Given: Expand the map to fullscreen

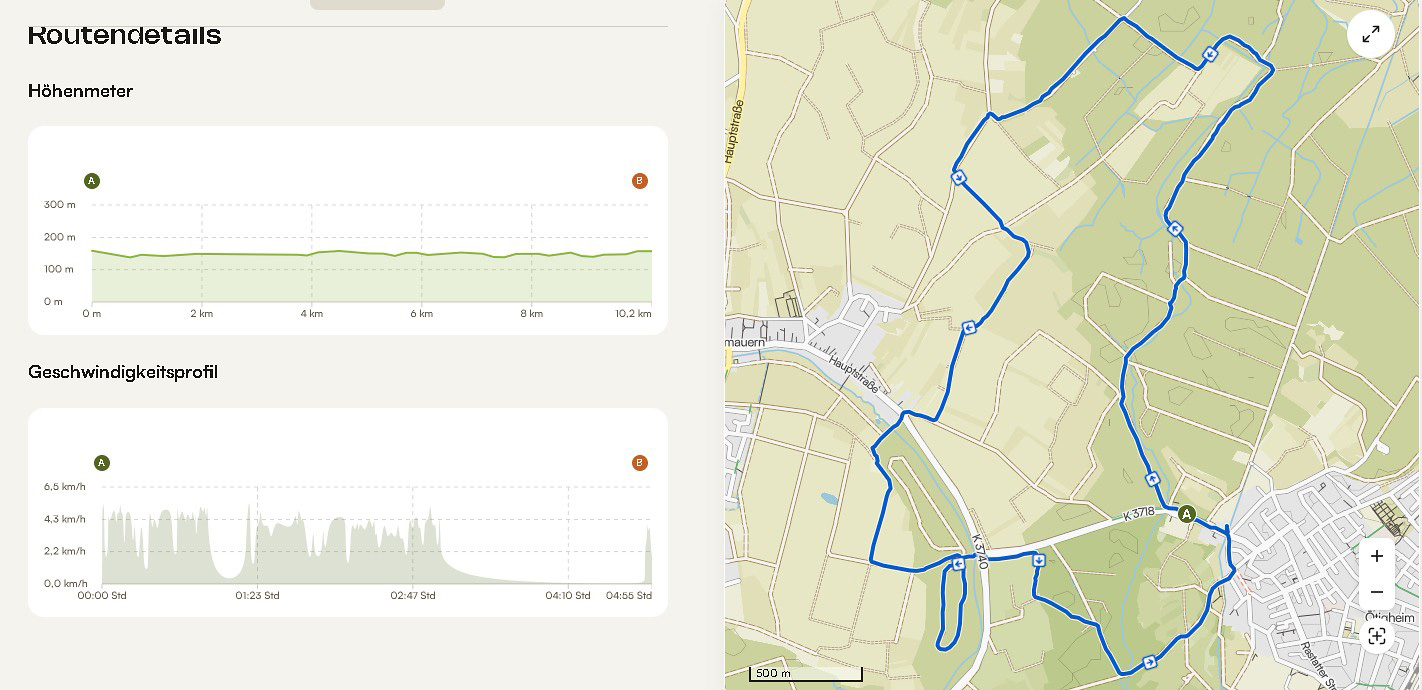Looking at the screenshot, I should 1371,34.
